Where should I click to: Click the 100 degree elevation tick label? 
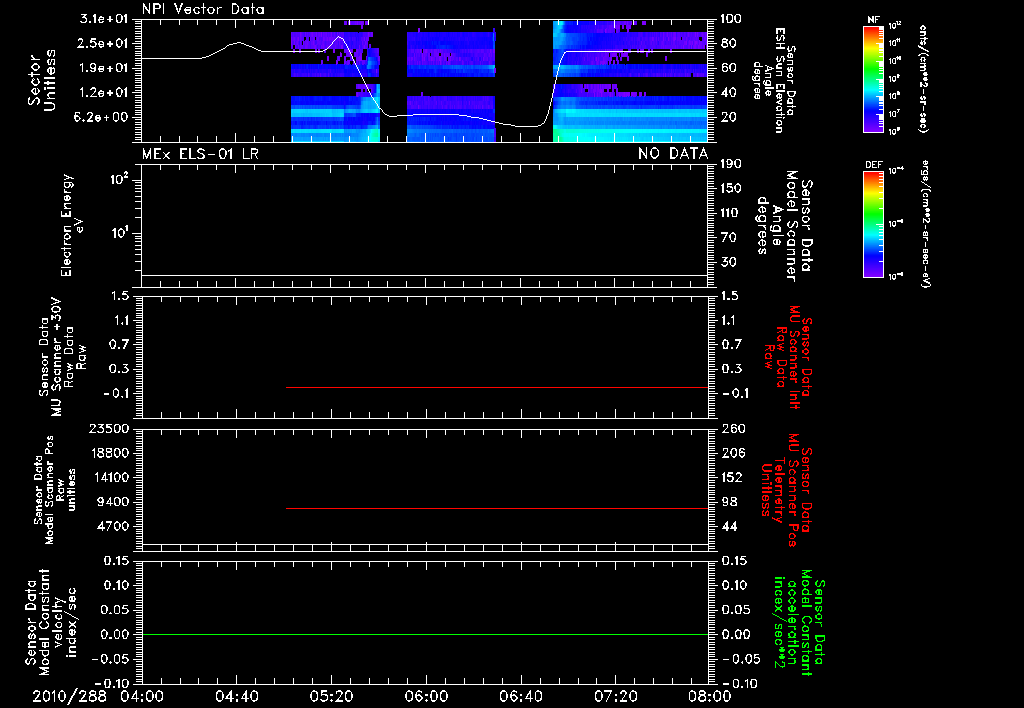(731, 19)
